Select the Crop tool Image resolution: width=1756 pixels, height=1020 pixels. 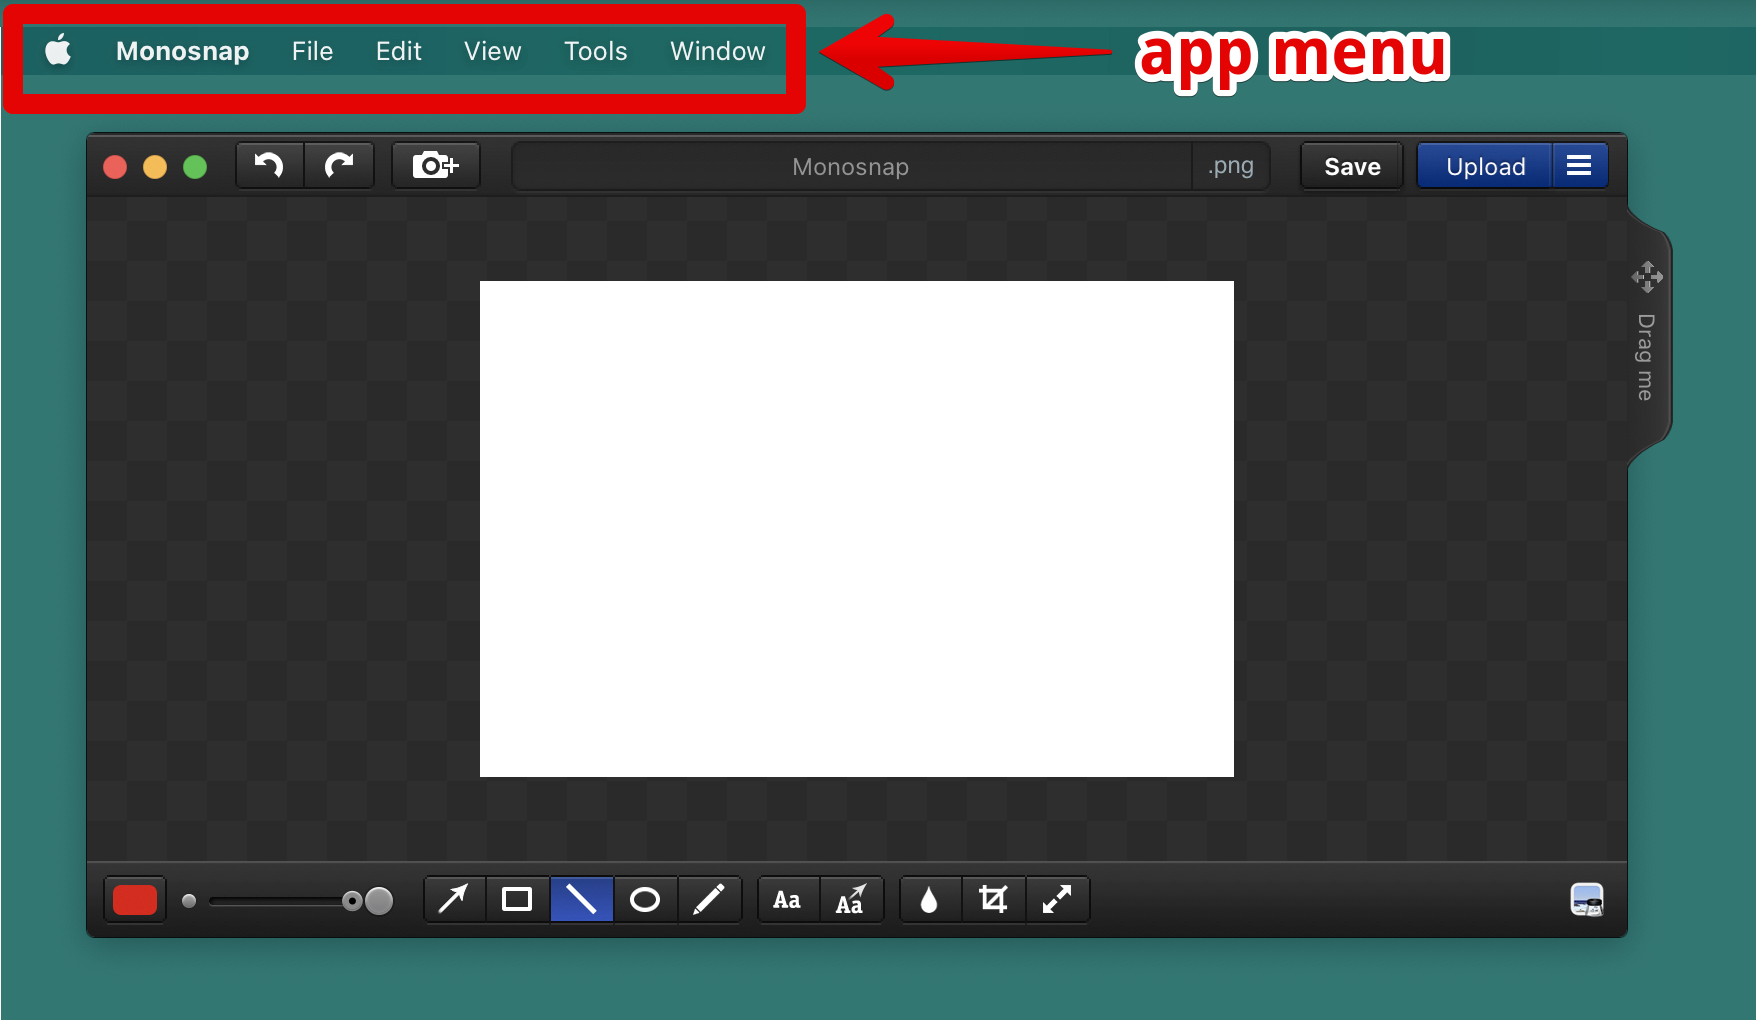[993, 900]
